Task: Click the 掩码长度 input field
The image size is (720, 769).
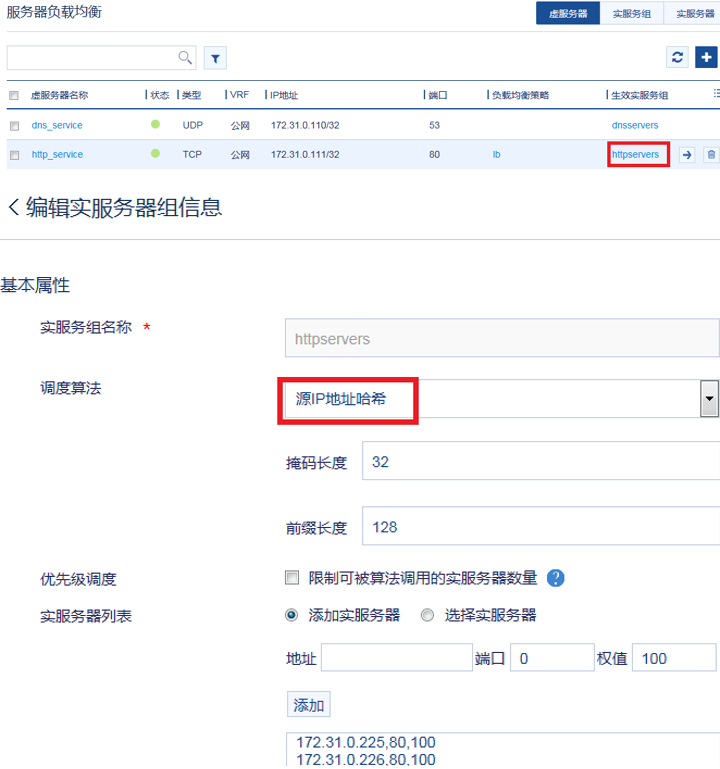Action: (x=540, y=462)
